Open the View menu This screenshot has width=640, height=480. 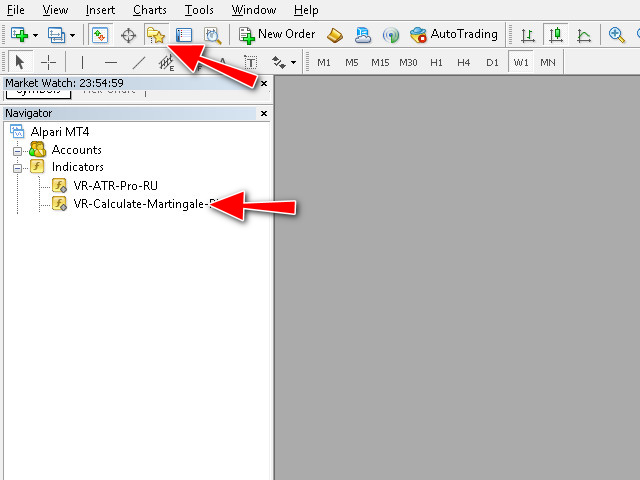(55, 10)
